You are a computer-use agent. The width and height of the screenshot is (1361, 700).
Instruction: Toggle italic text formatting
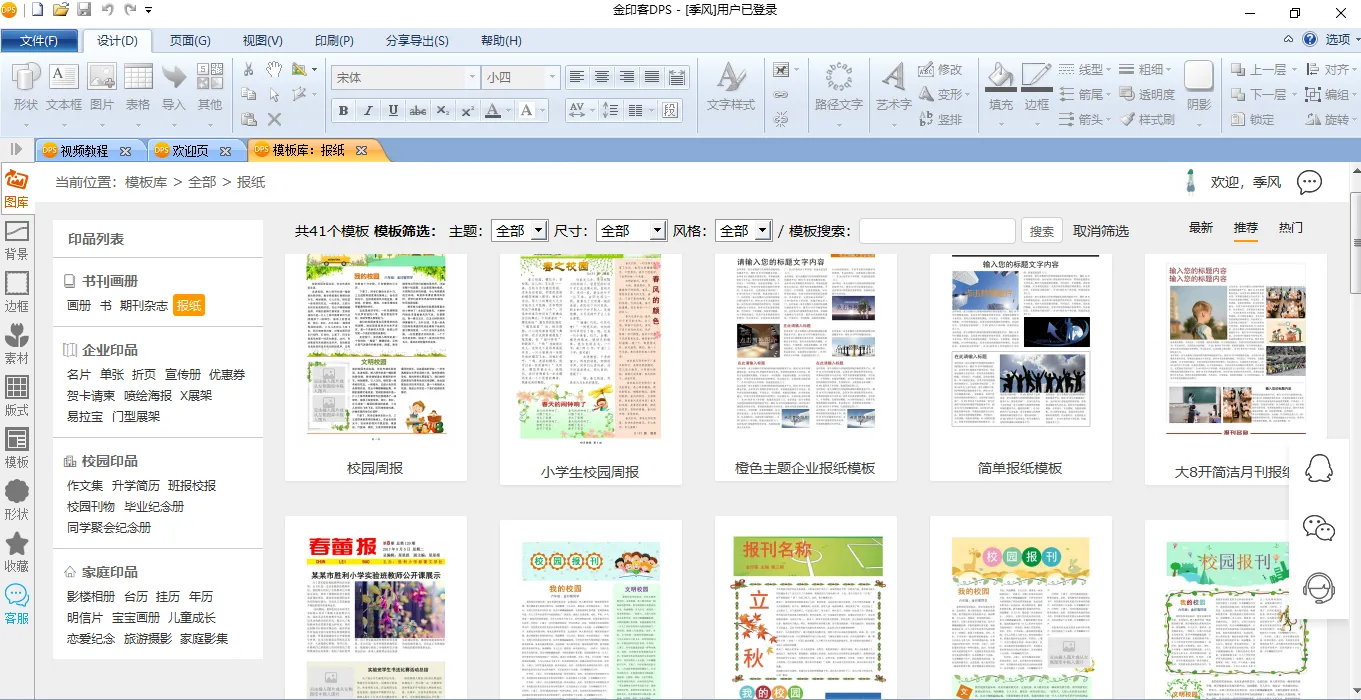368,111
